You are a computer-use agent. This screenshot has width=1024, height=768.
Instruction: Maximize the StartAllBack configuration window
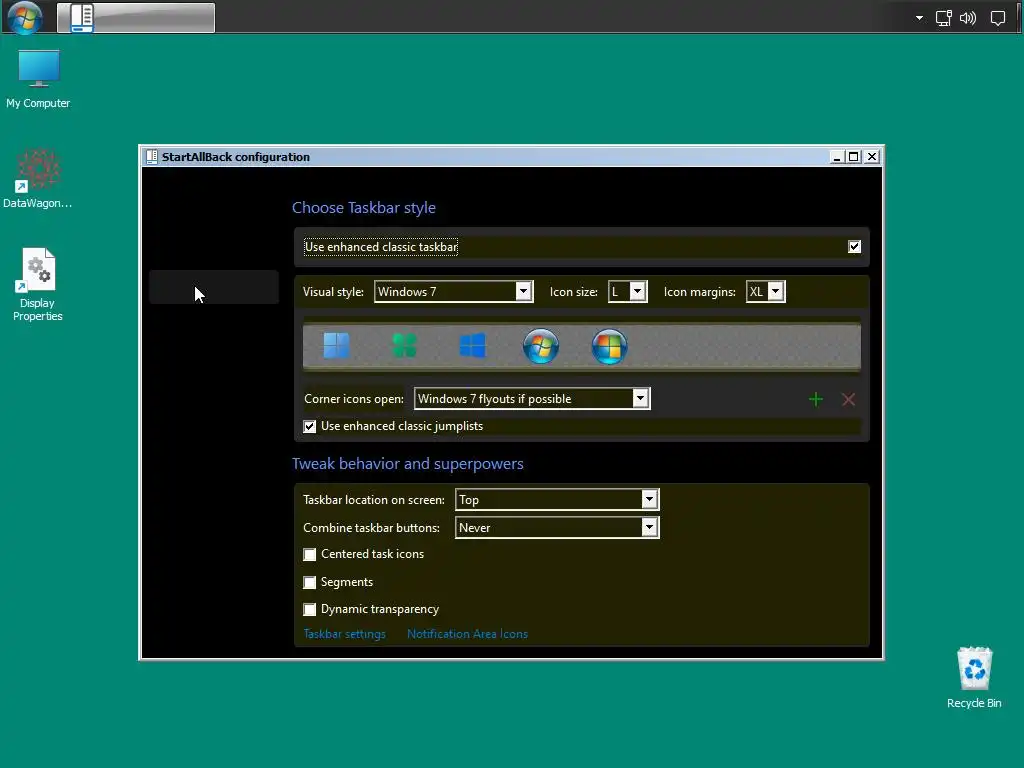point(854,157)
